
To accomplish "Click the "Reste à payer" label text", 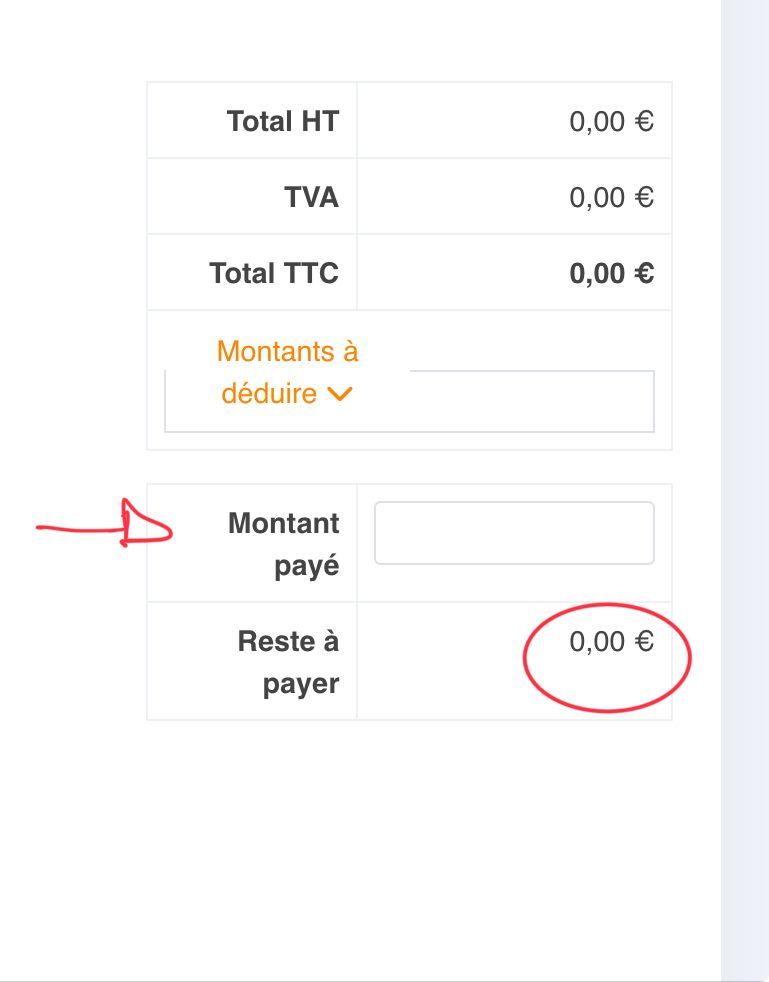I will pyautogui.click(x=289, y=662).
